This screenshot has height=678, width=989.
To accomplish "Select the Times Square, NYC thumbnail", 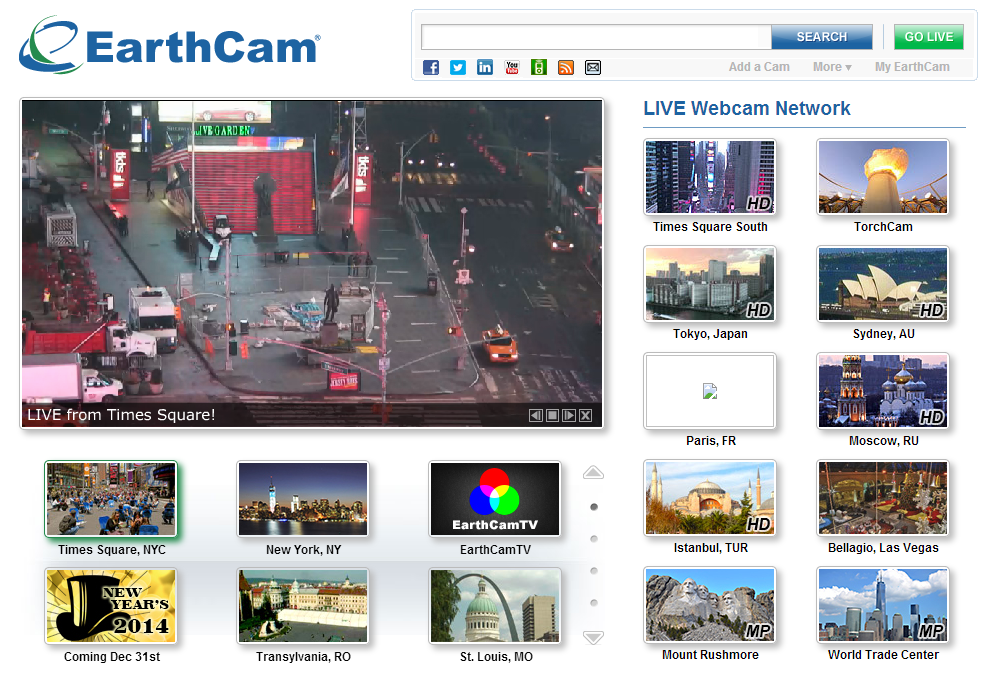I will click(111, 499).
